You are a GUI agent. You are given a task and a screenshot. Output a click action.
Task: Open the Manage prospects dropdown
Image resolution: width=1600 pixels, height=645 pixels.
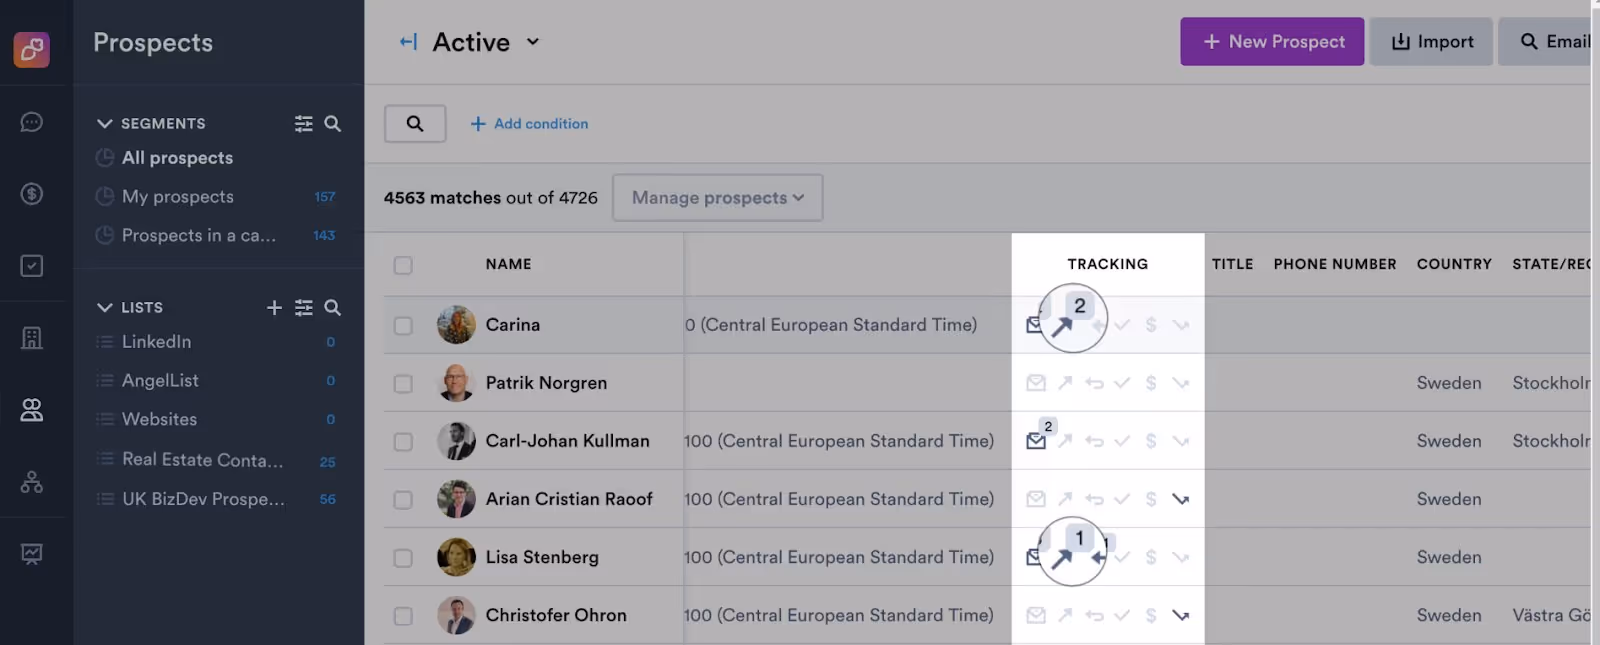718,198
